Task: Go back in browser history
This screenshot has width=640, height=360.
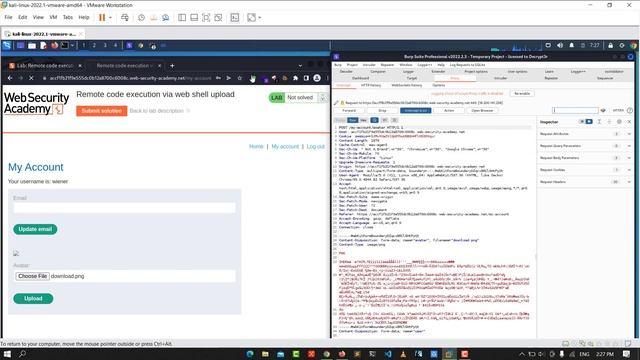Action: [10, 78]
